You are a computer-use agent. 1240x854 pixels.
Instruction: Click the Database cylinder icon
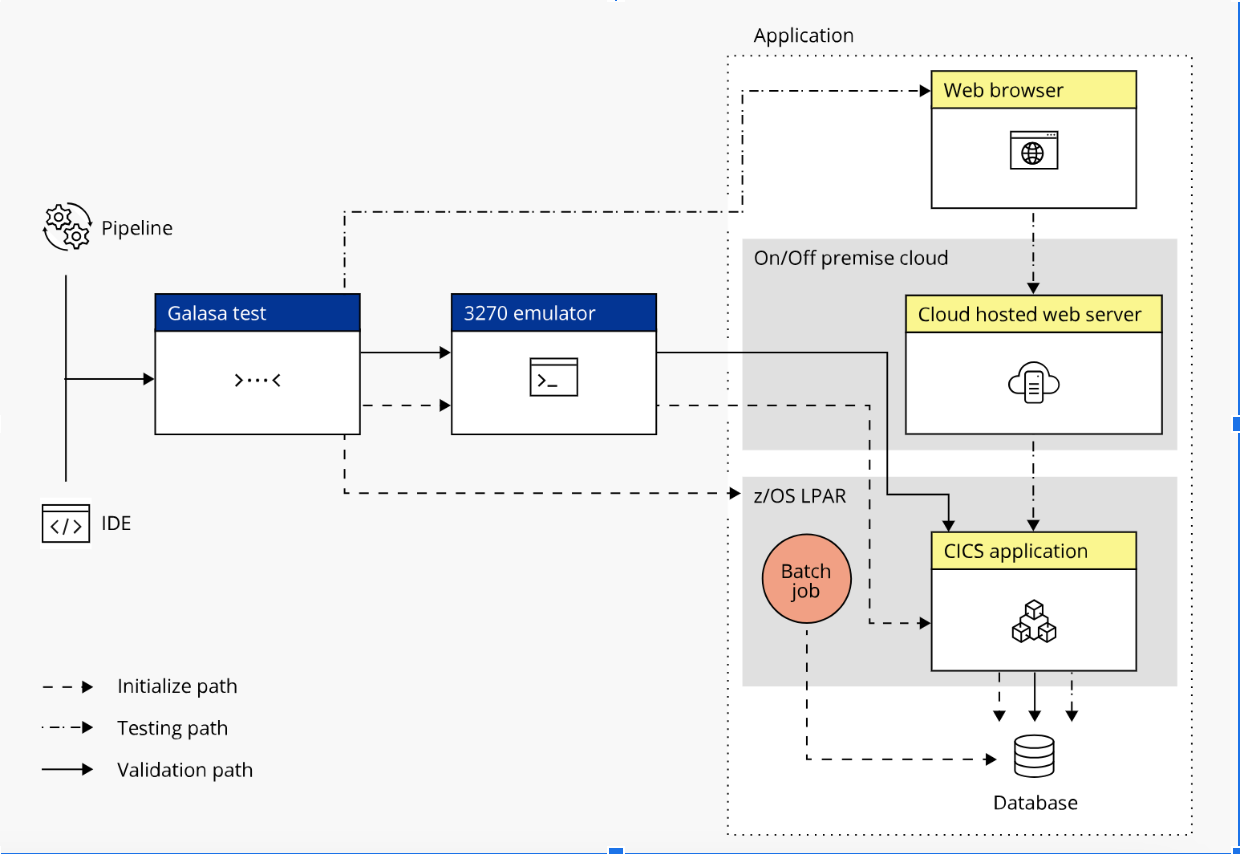coord(1034,756)
